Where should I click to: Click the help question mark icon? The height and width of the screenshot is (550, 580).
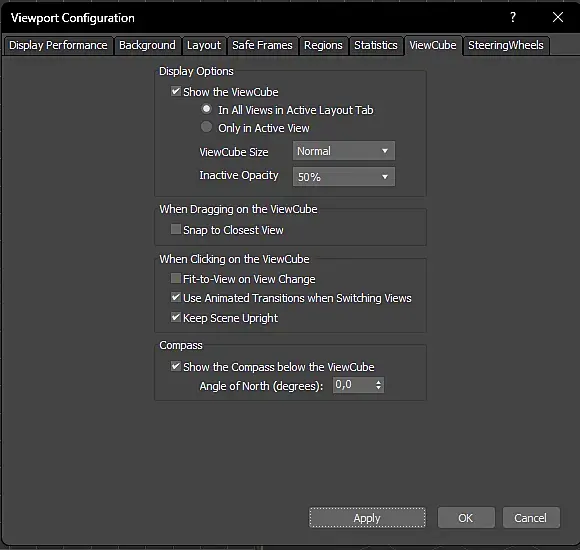click(x=513, y=17)
